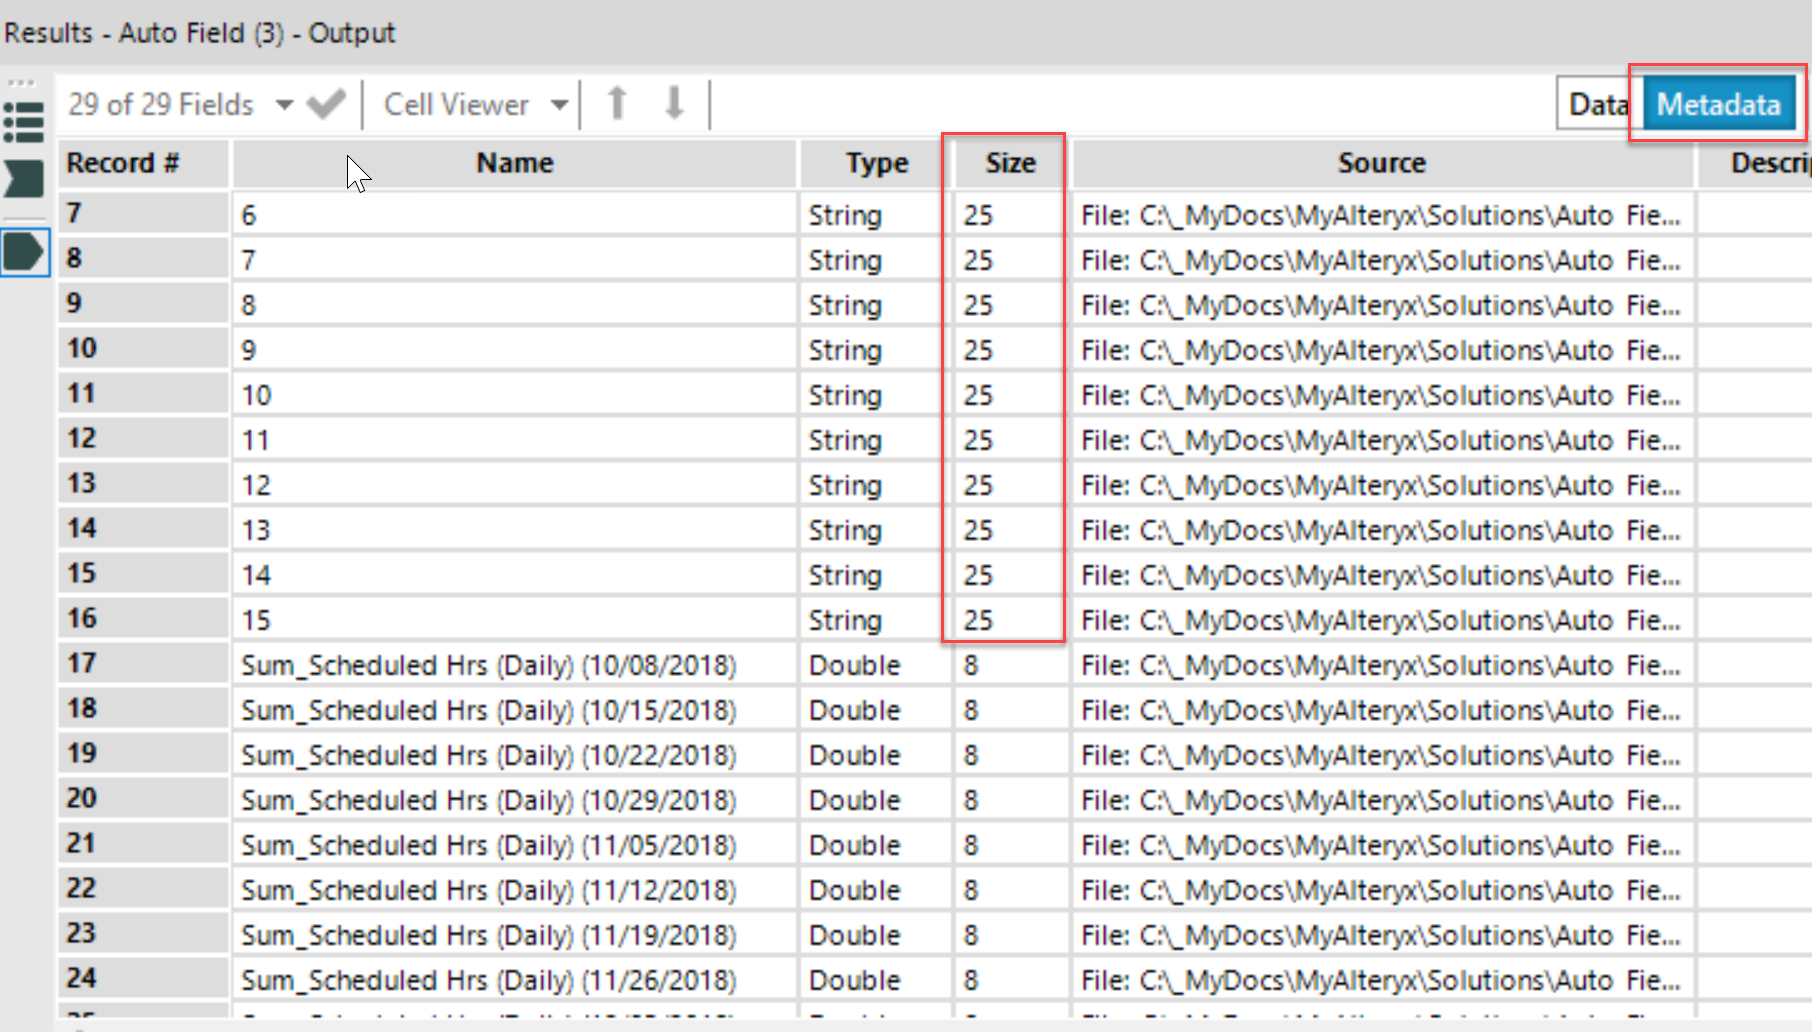Click the Type column header
Image resolution: width=1812 pixels, height=1032 pixels.
875,162
